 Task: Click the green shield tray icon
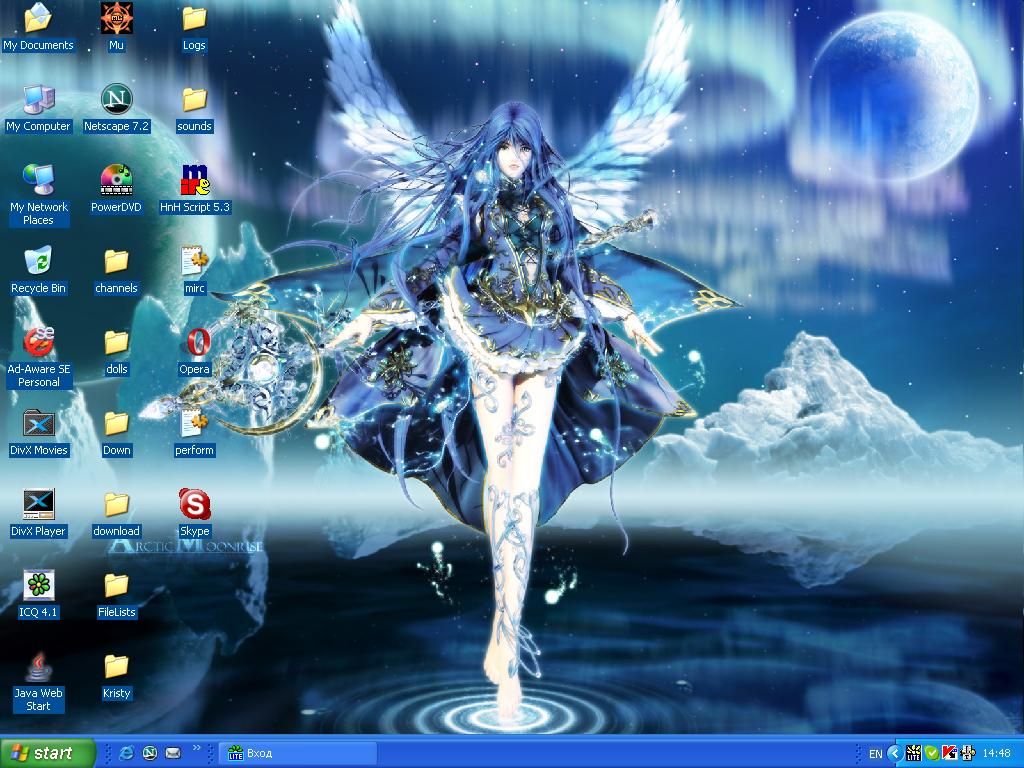coord(932,754)
